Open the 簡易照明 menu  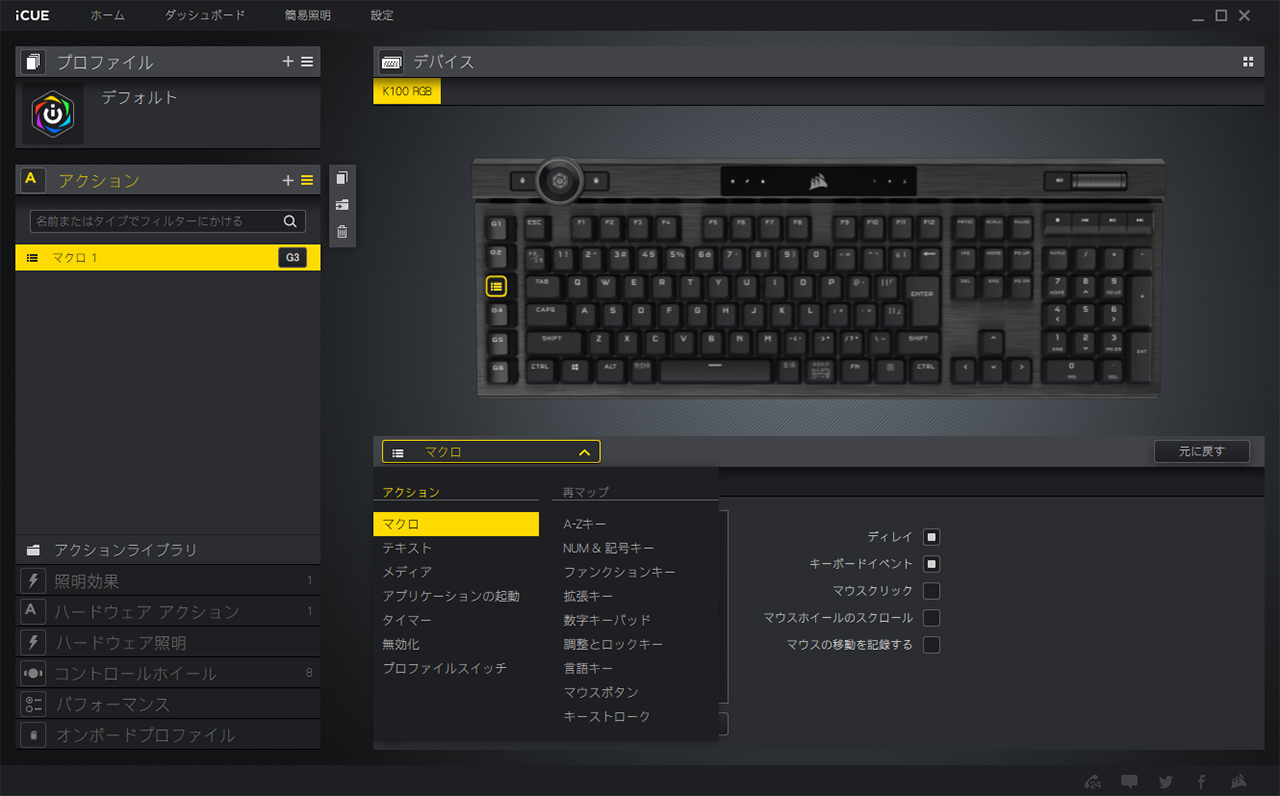click(308, 16)
